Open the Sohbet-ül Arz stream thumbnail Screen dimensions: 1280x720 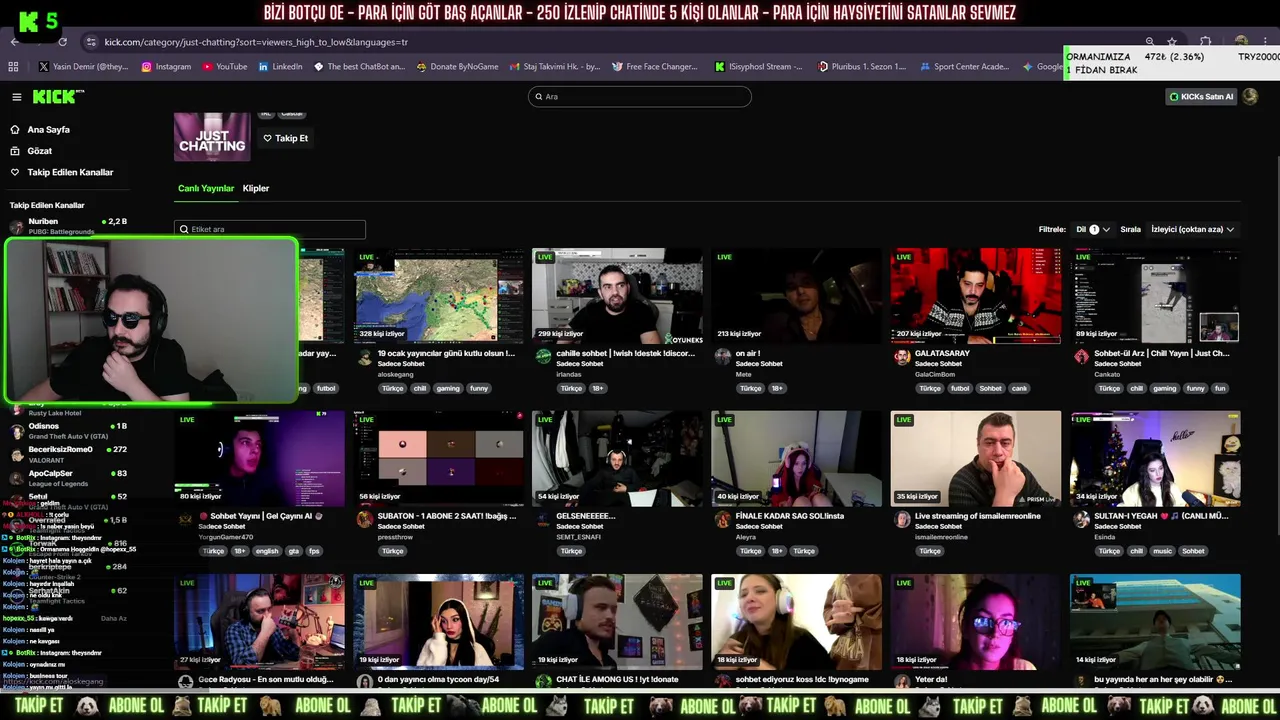pyautogui.click(x=1155, y=296)
